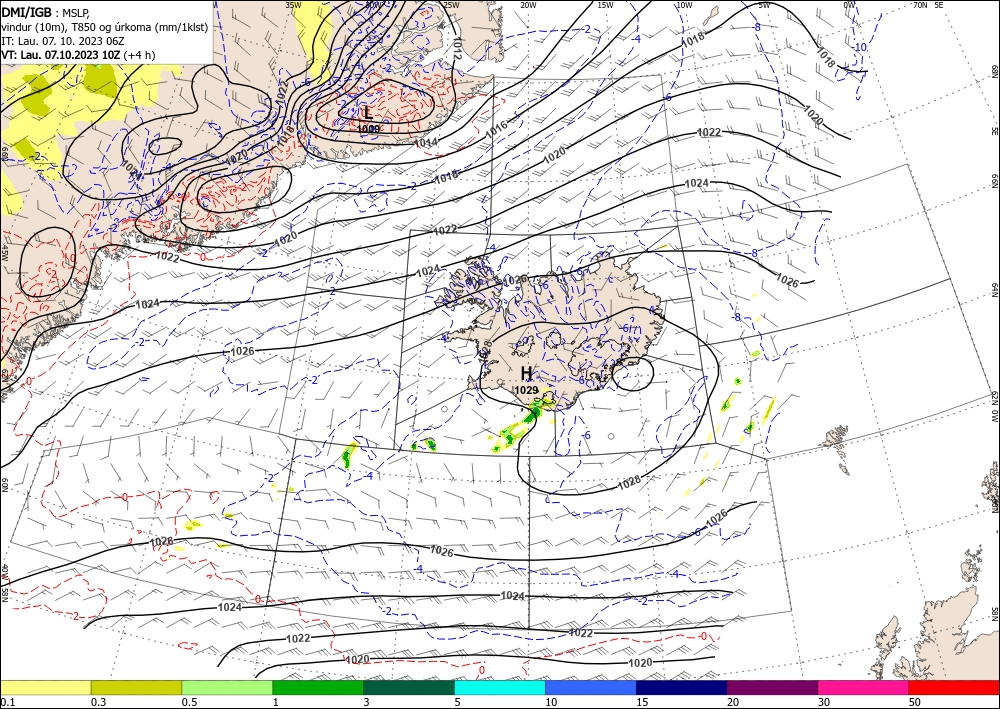Click the yellow 0.1–0.3 legend color band
The width and height of the screenshot is (1000, 709).
tap(45, 687)
